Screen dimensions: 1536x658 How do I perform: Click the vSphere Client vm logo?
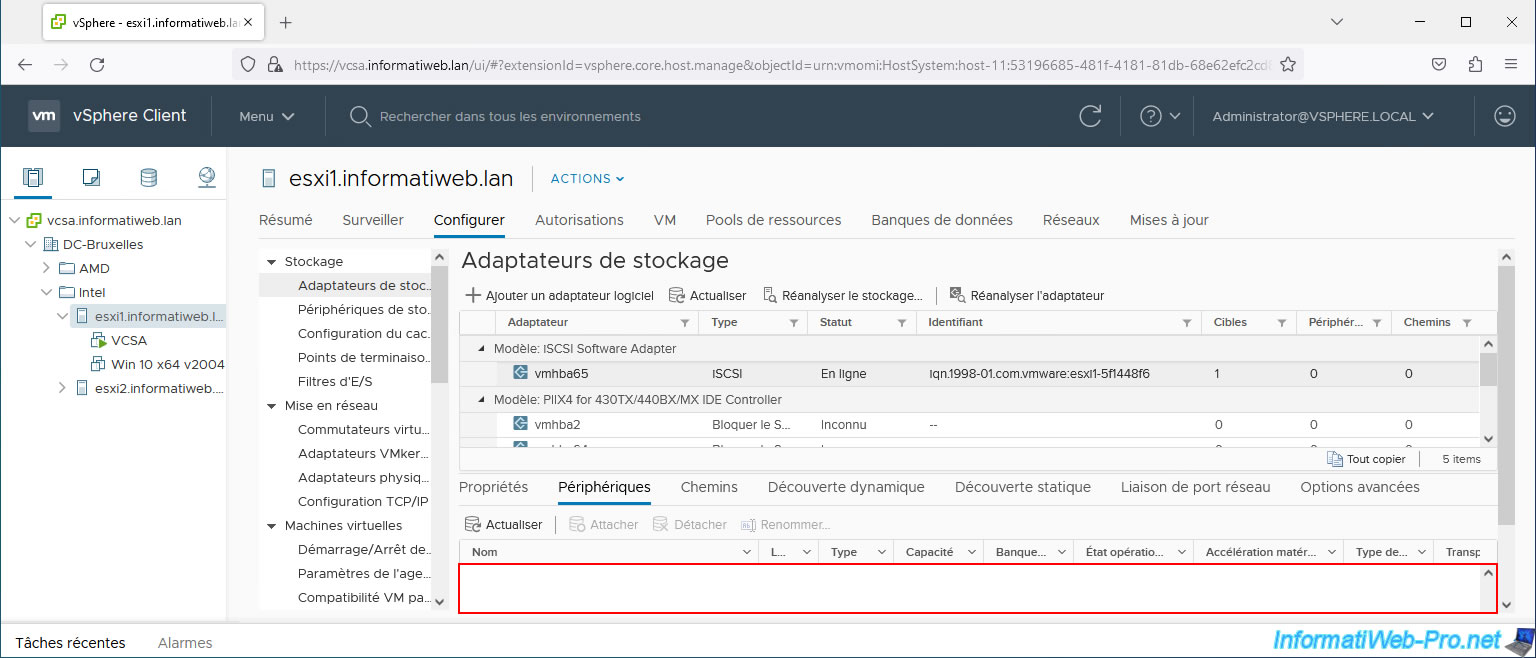[44, 116]
